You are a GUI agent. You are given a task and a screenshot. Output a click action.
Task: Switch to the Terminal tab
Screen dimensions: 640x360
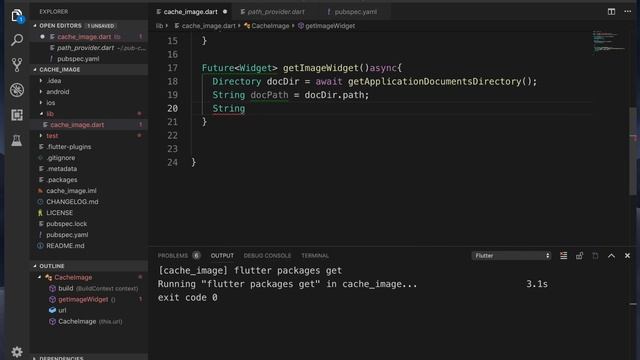(315, 256)
